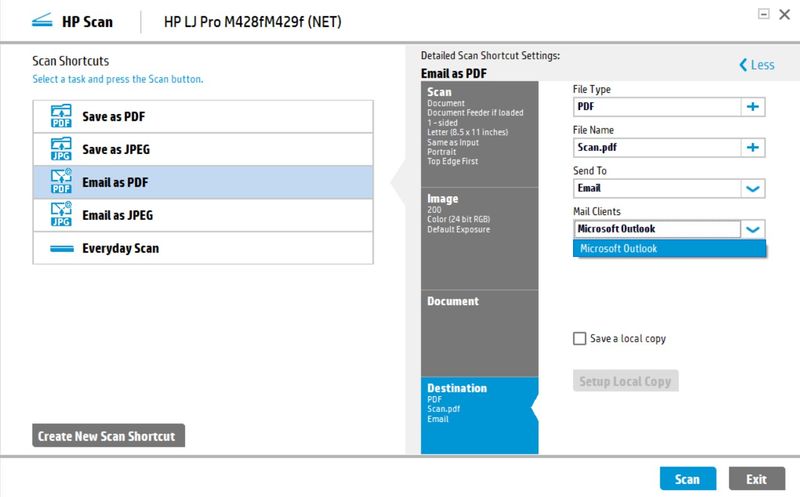Click the HP Scan scanner logo icon
This screenshot has width=800, height=497.
(x=42, y=21)
